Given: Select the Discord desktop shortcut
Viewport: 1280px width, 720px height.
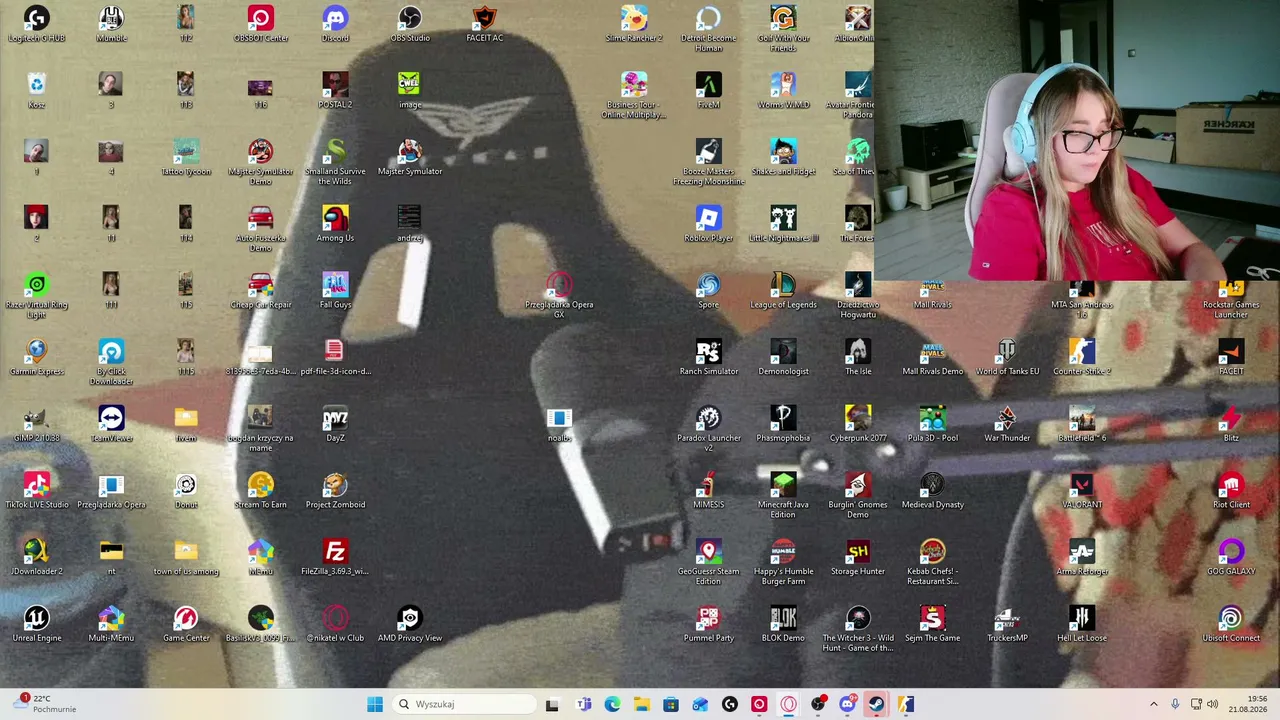Looking at the screenshot, I should [x=335, y=24].
